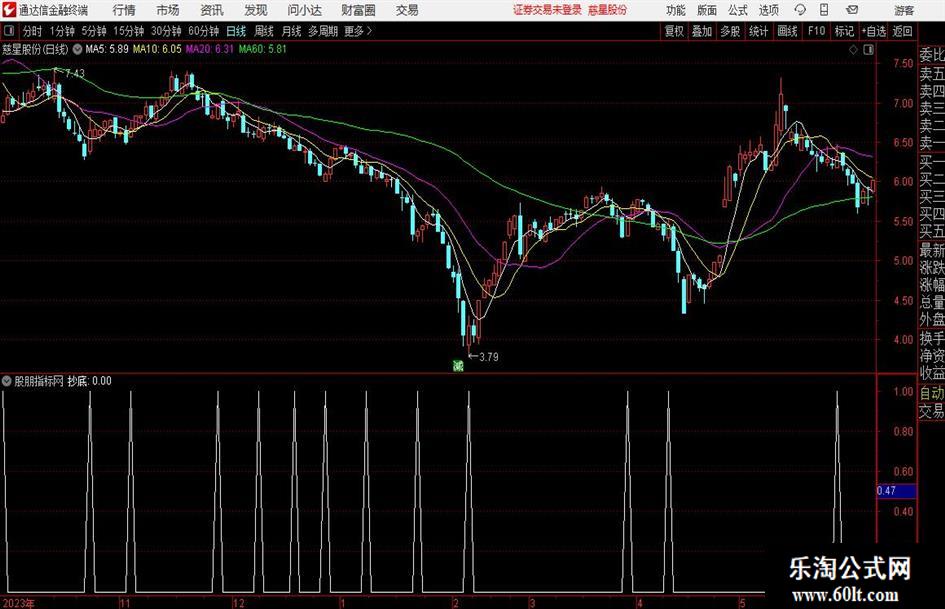Expand the dropdown next to 慈星股份(日线)
Screen dimensions: 945x609
point(78,49)
